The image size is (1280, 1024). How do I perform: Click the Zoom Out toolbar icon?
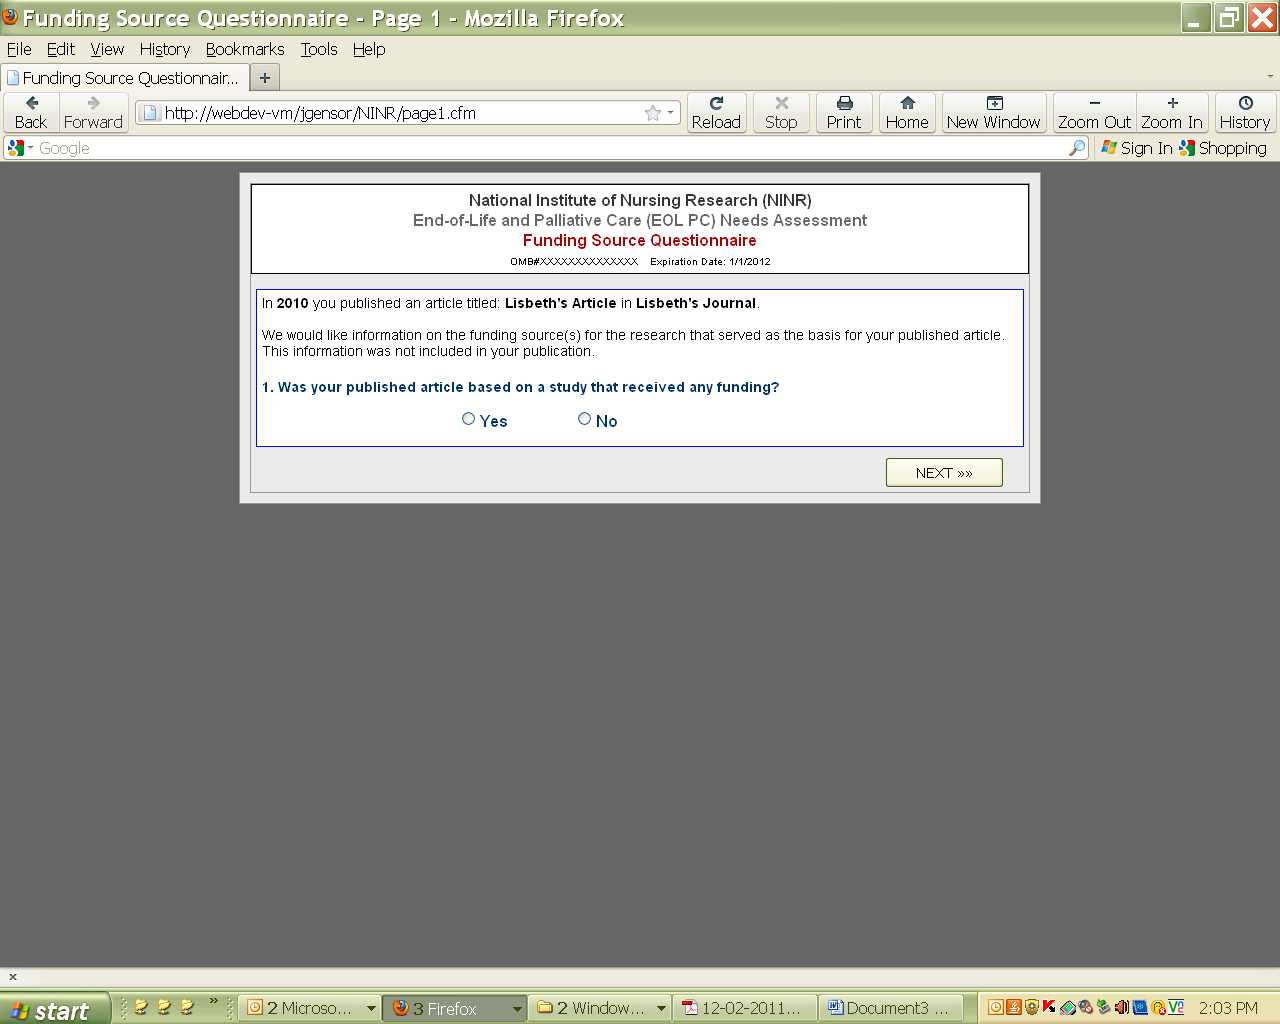click(1094, 112)
